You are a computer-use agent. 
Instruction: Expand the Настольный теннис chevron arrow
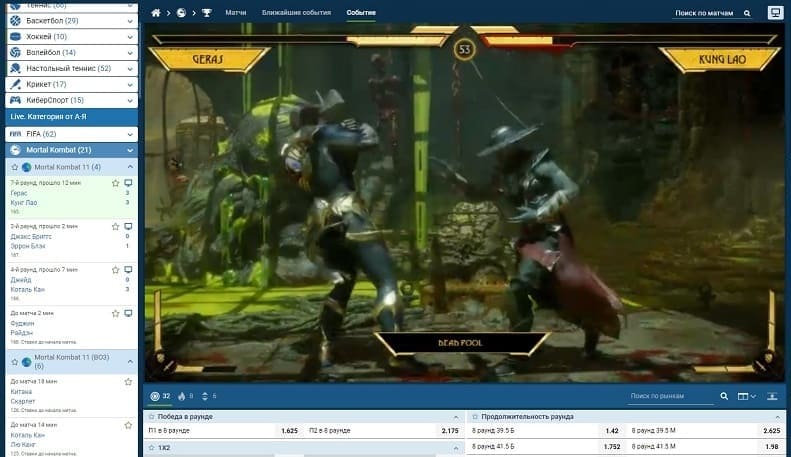click(x=130, y=69)
